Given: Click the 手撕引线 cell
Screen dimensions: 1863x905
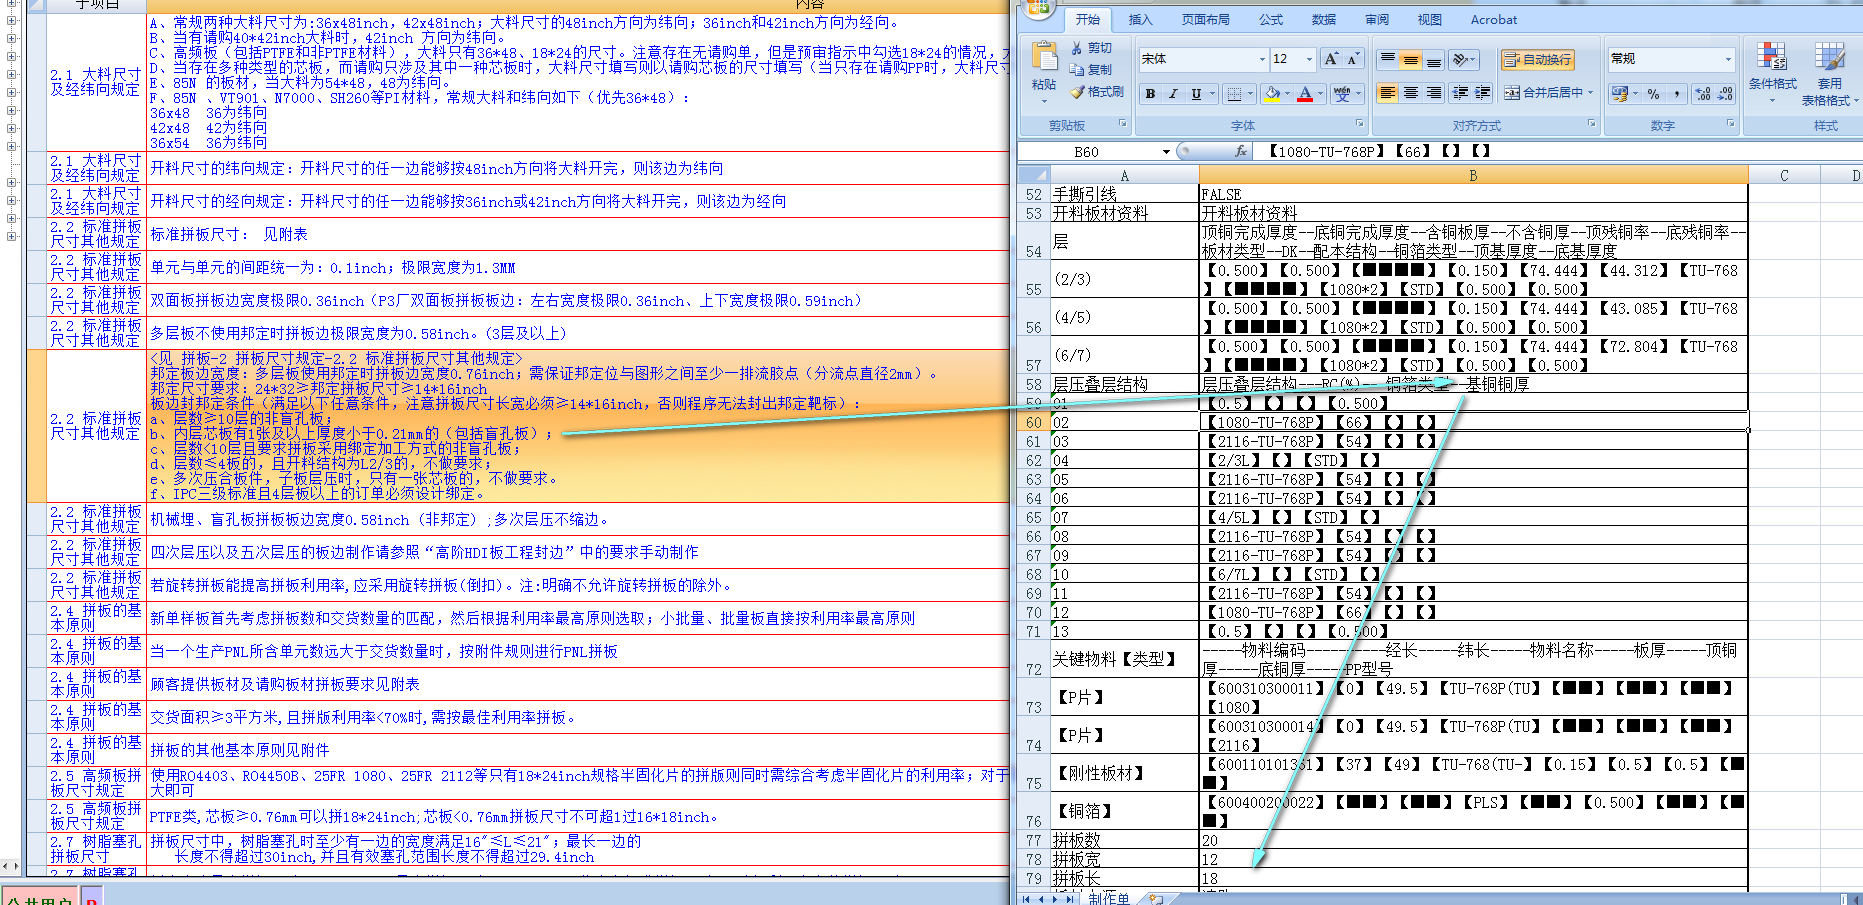Looking at the screenshot, I should tap(1124, 194).
